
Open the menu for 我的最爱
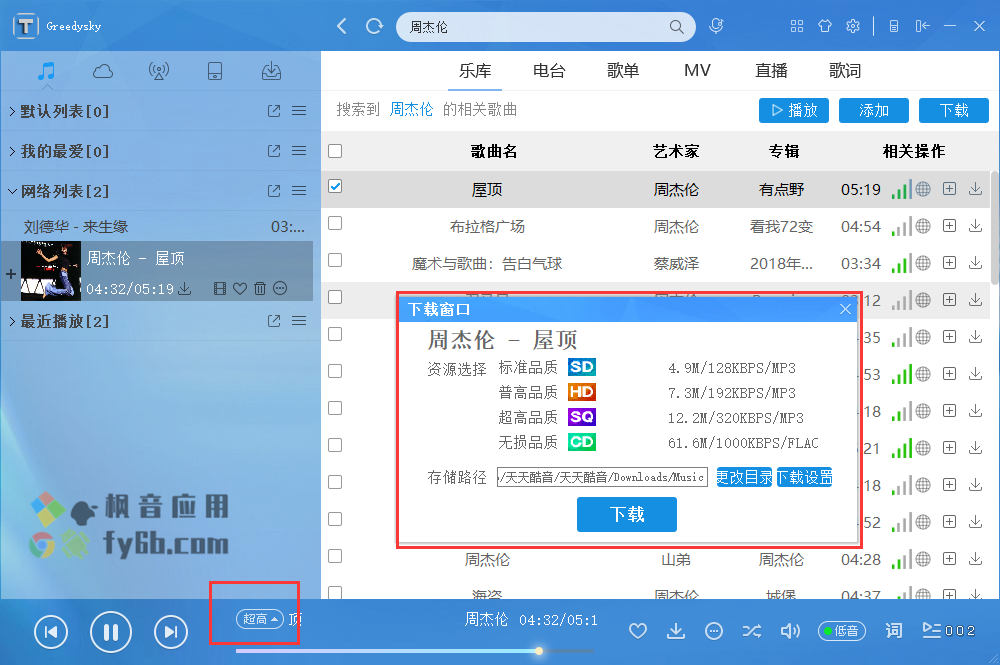[299, 151]
